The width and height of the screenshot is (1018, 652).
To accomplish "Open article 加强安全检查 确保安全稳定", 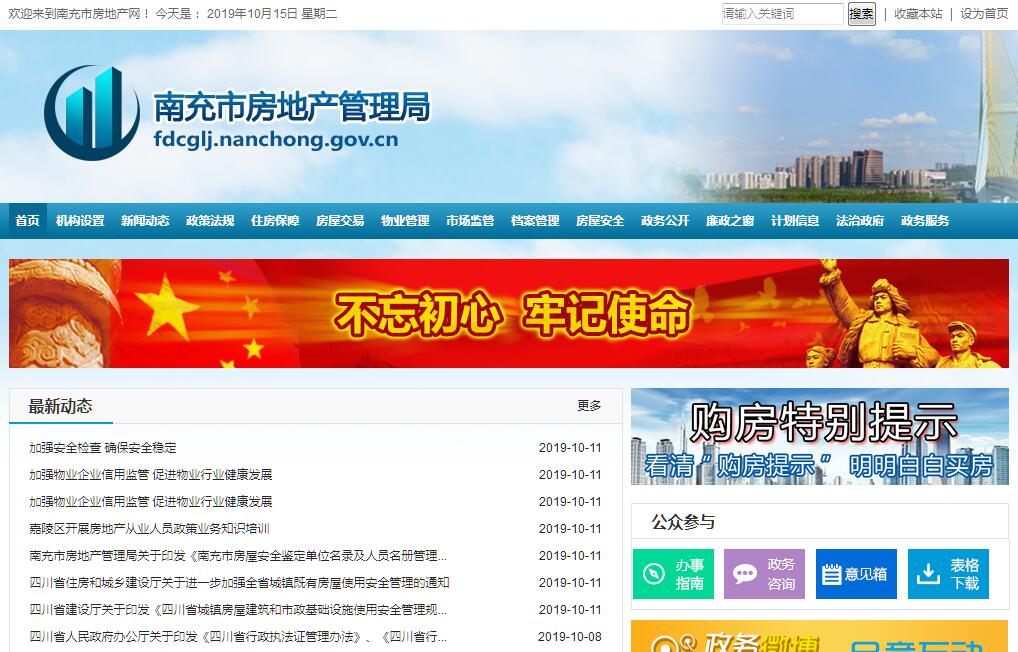I will (103, 448).
